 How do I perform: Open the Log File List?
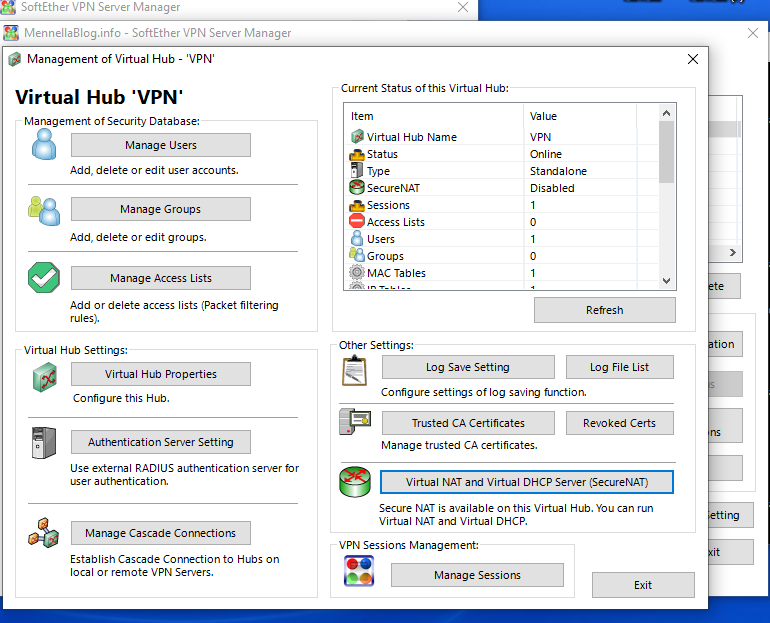pos(619,367)
